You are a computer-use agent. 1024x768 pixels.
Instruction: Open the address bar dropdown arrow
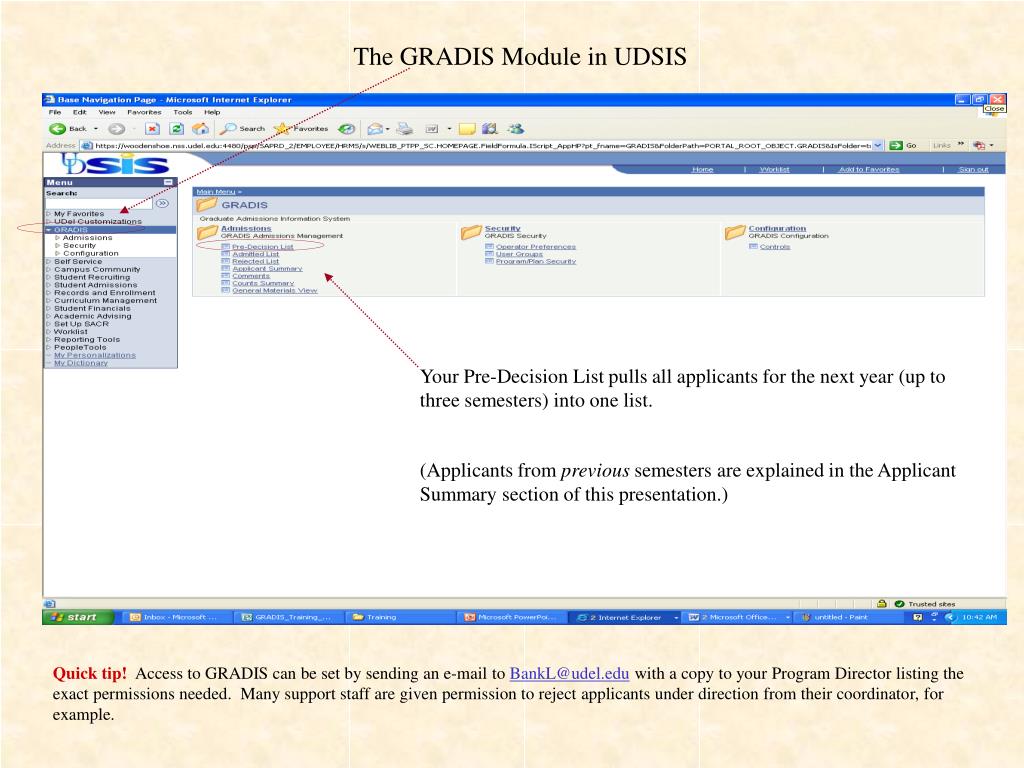[878, 146]
